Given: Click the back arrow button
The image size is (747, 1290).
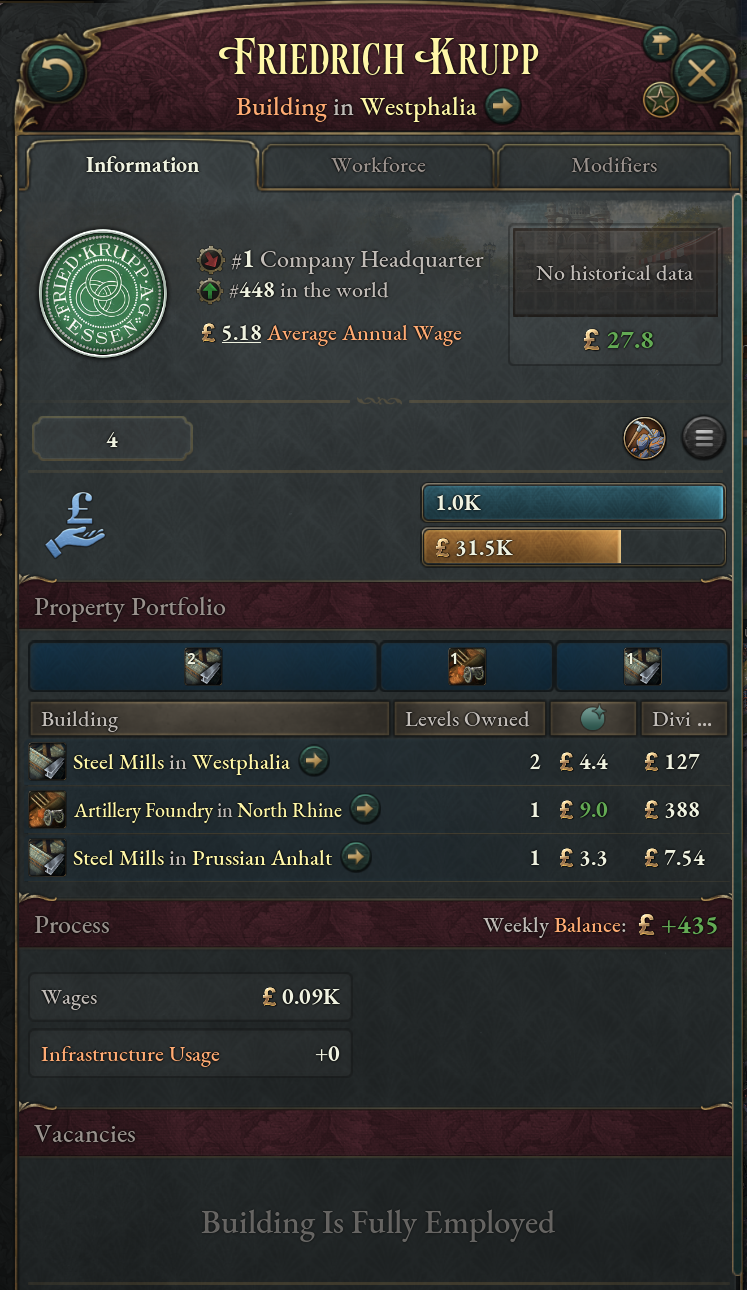Looking at the screenshot, I should point(56,74).
